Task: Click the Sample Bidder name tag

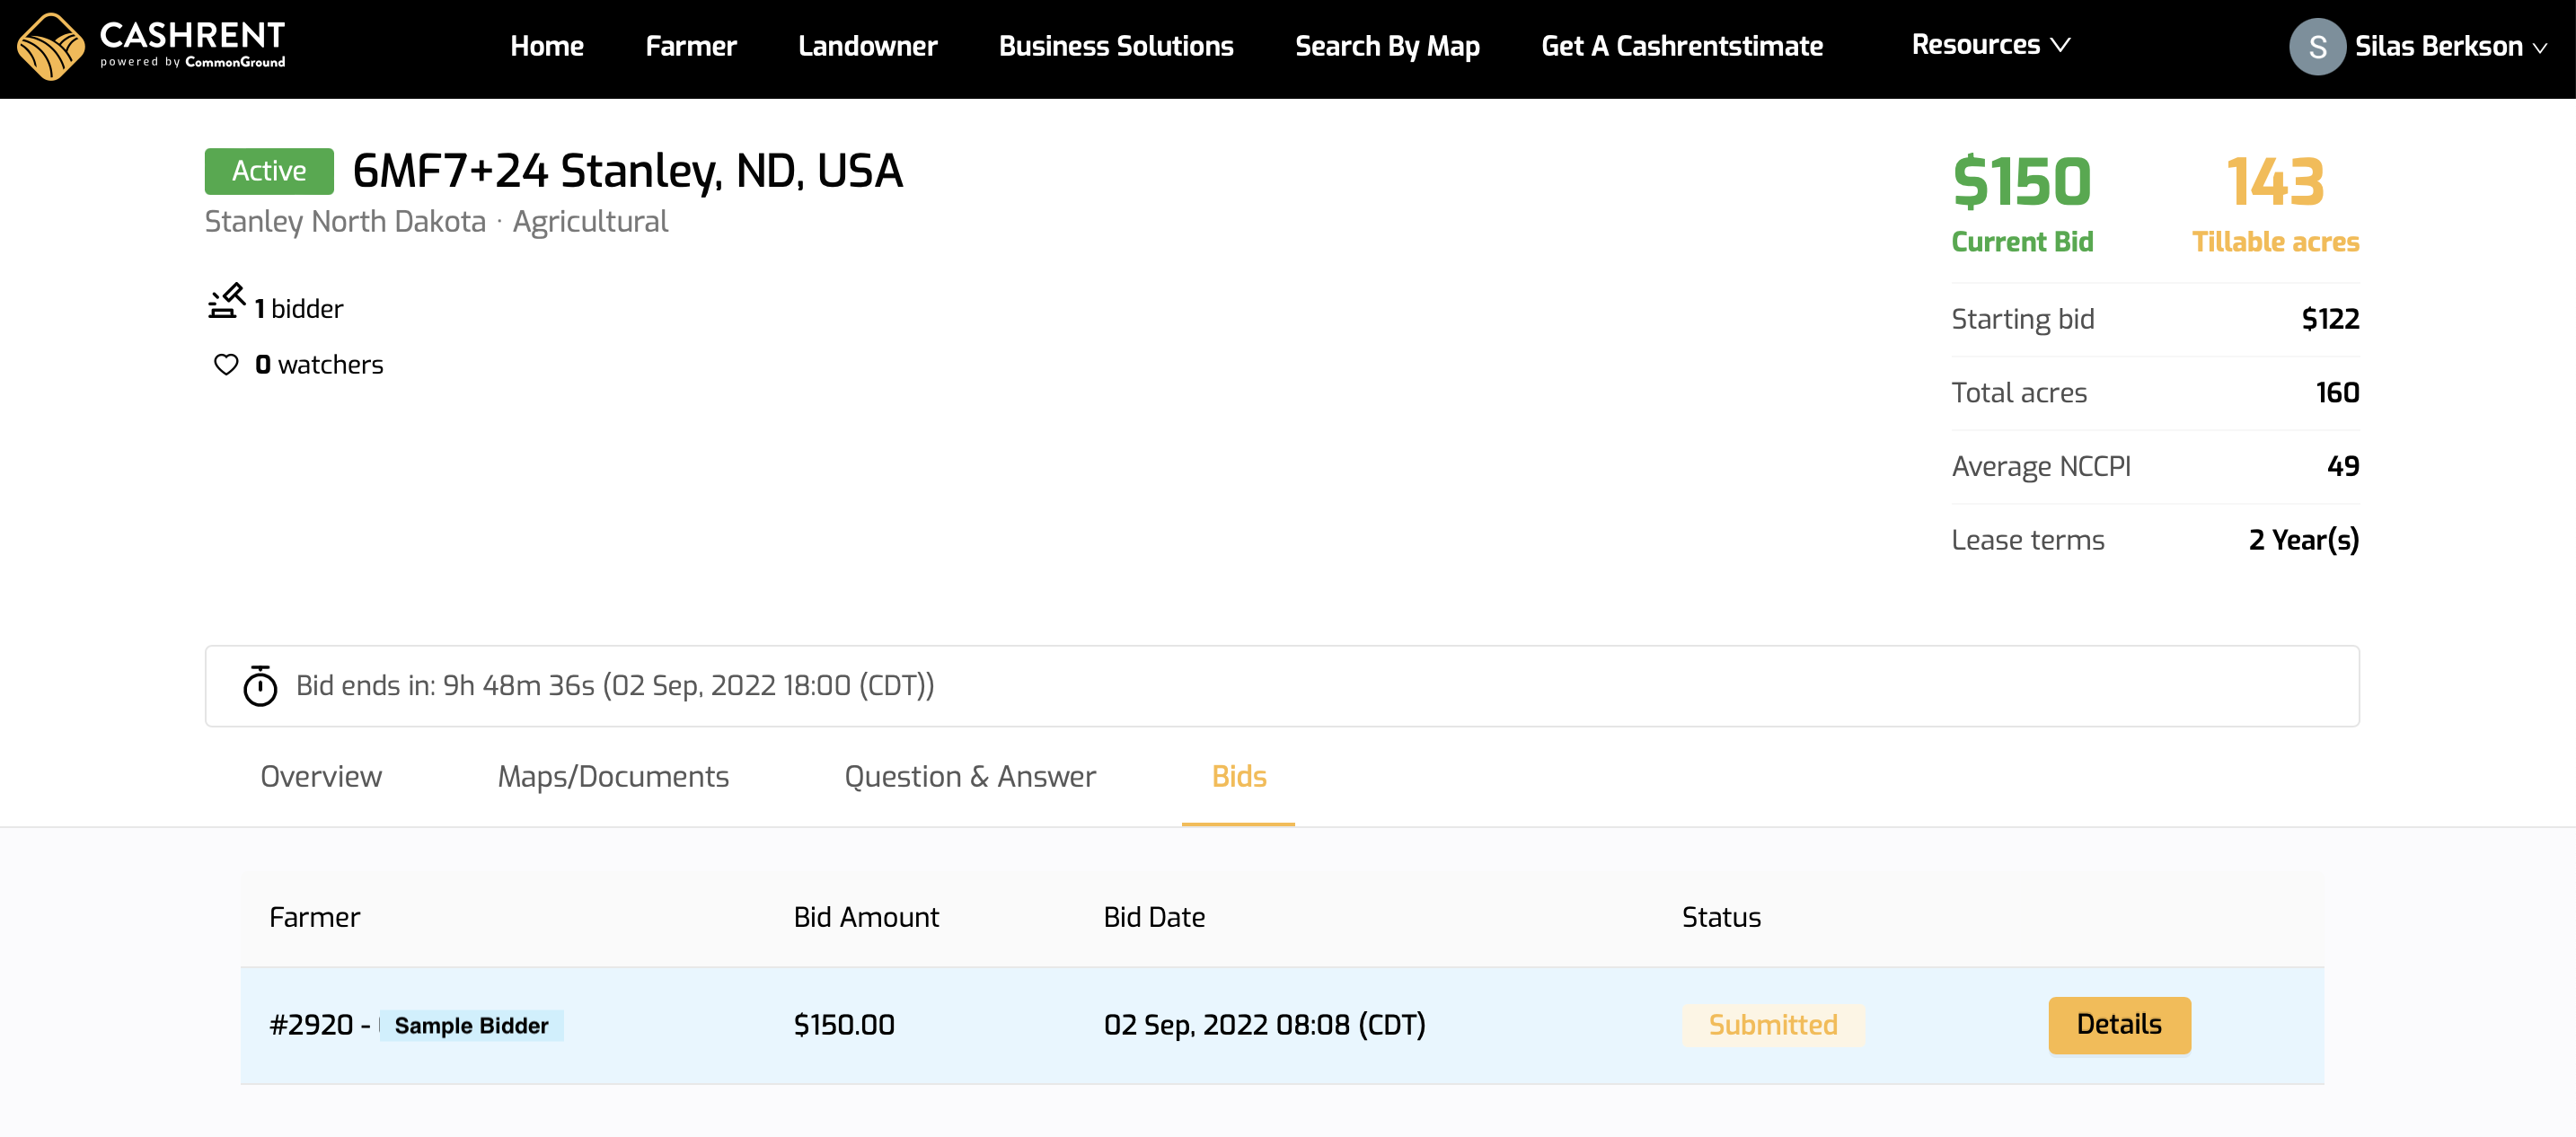Action: click(x=471, y=1025)
